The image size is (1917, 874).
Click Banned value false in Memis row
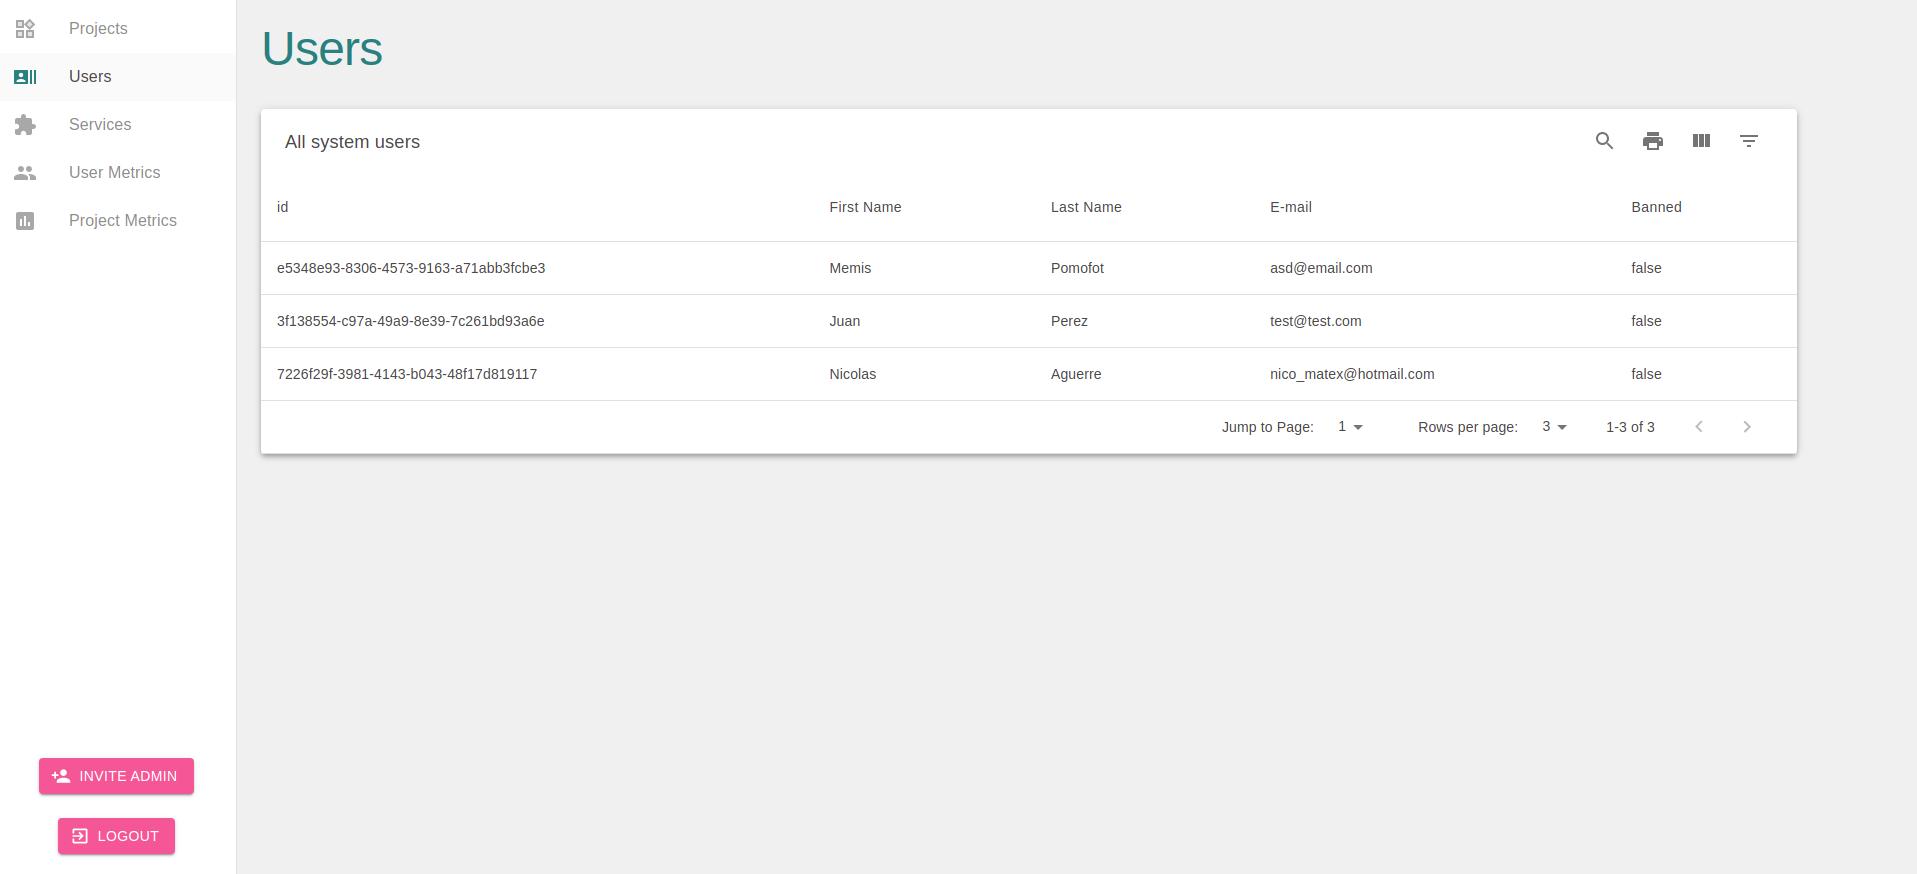tap(1646, 268)
